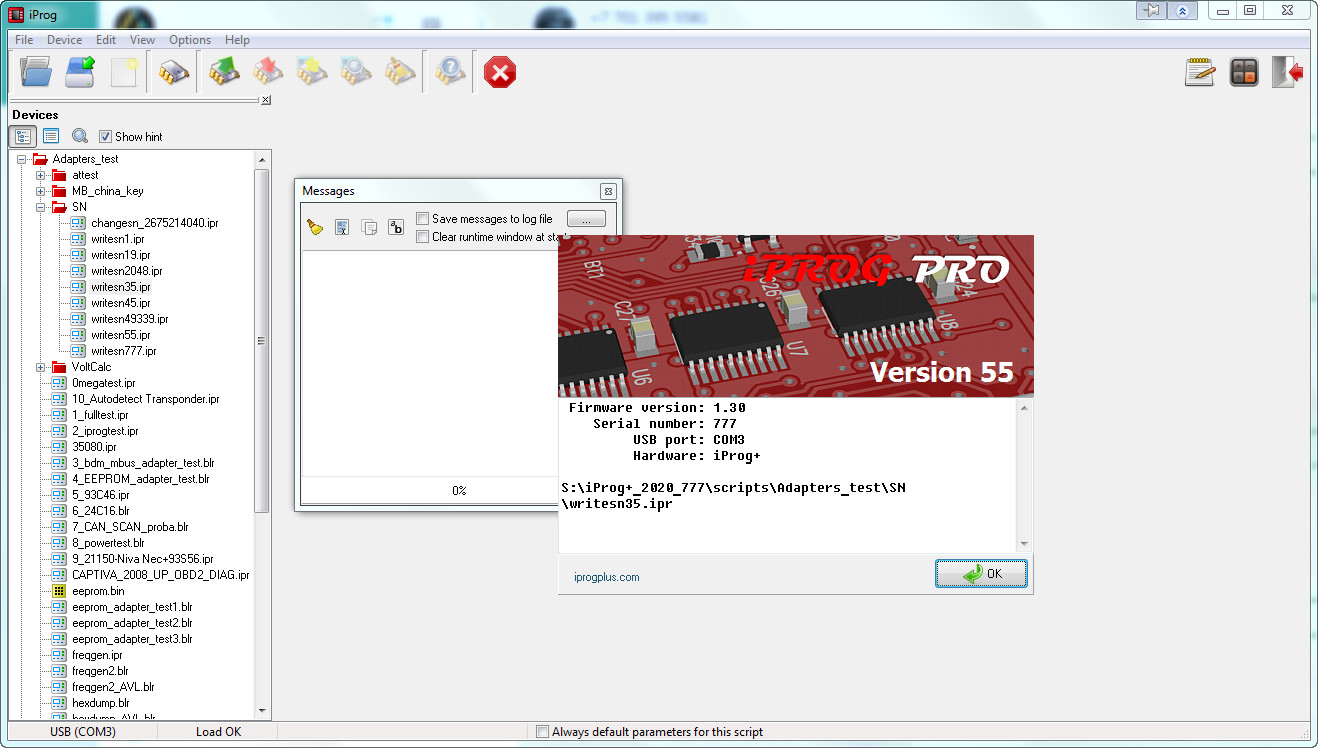Switch Devices panel to tree view icon
This screenshot has height=748, width=1318.
24,136
